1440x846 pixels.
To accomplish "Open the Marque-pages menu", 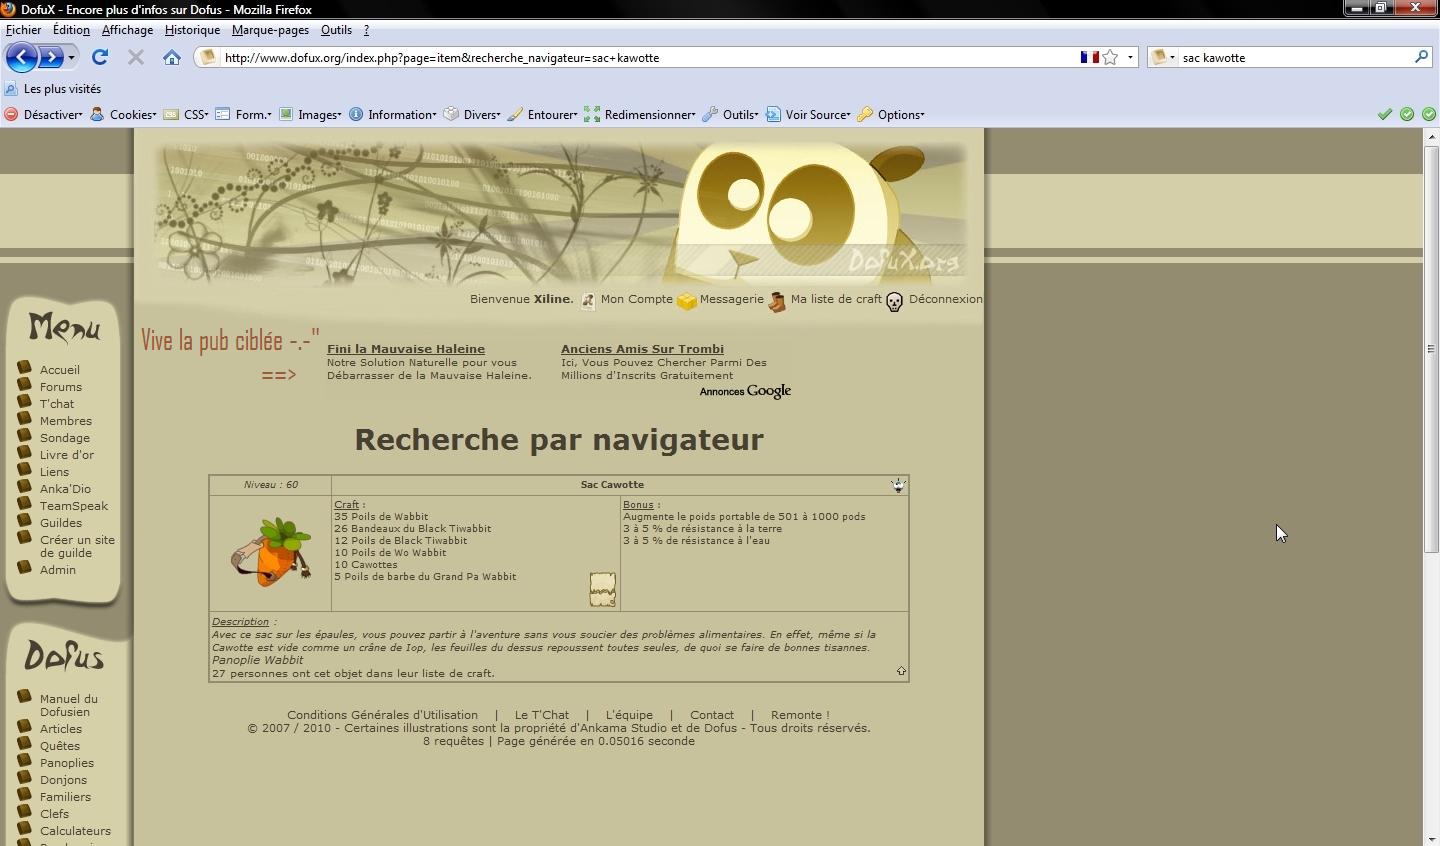I will 270,30.
